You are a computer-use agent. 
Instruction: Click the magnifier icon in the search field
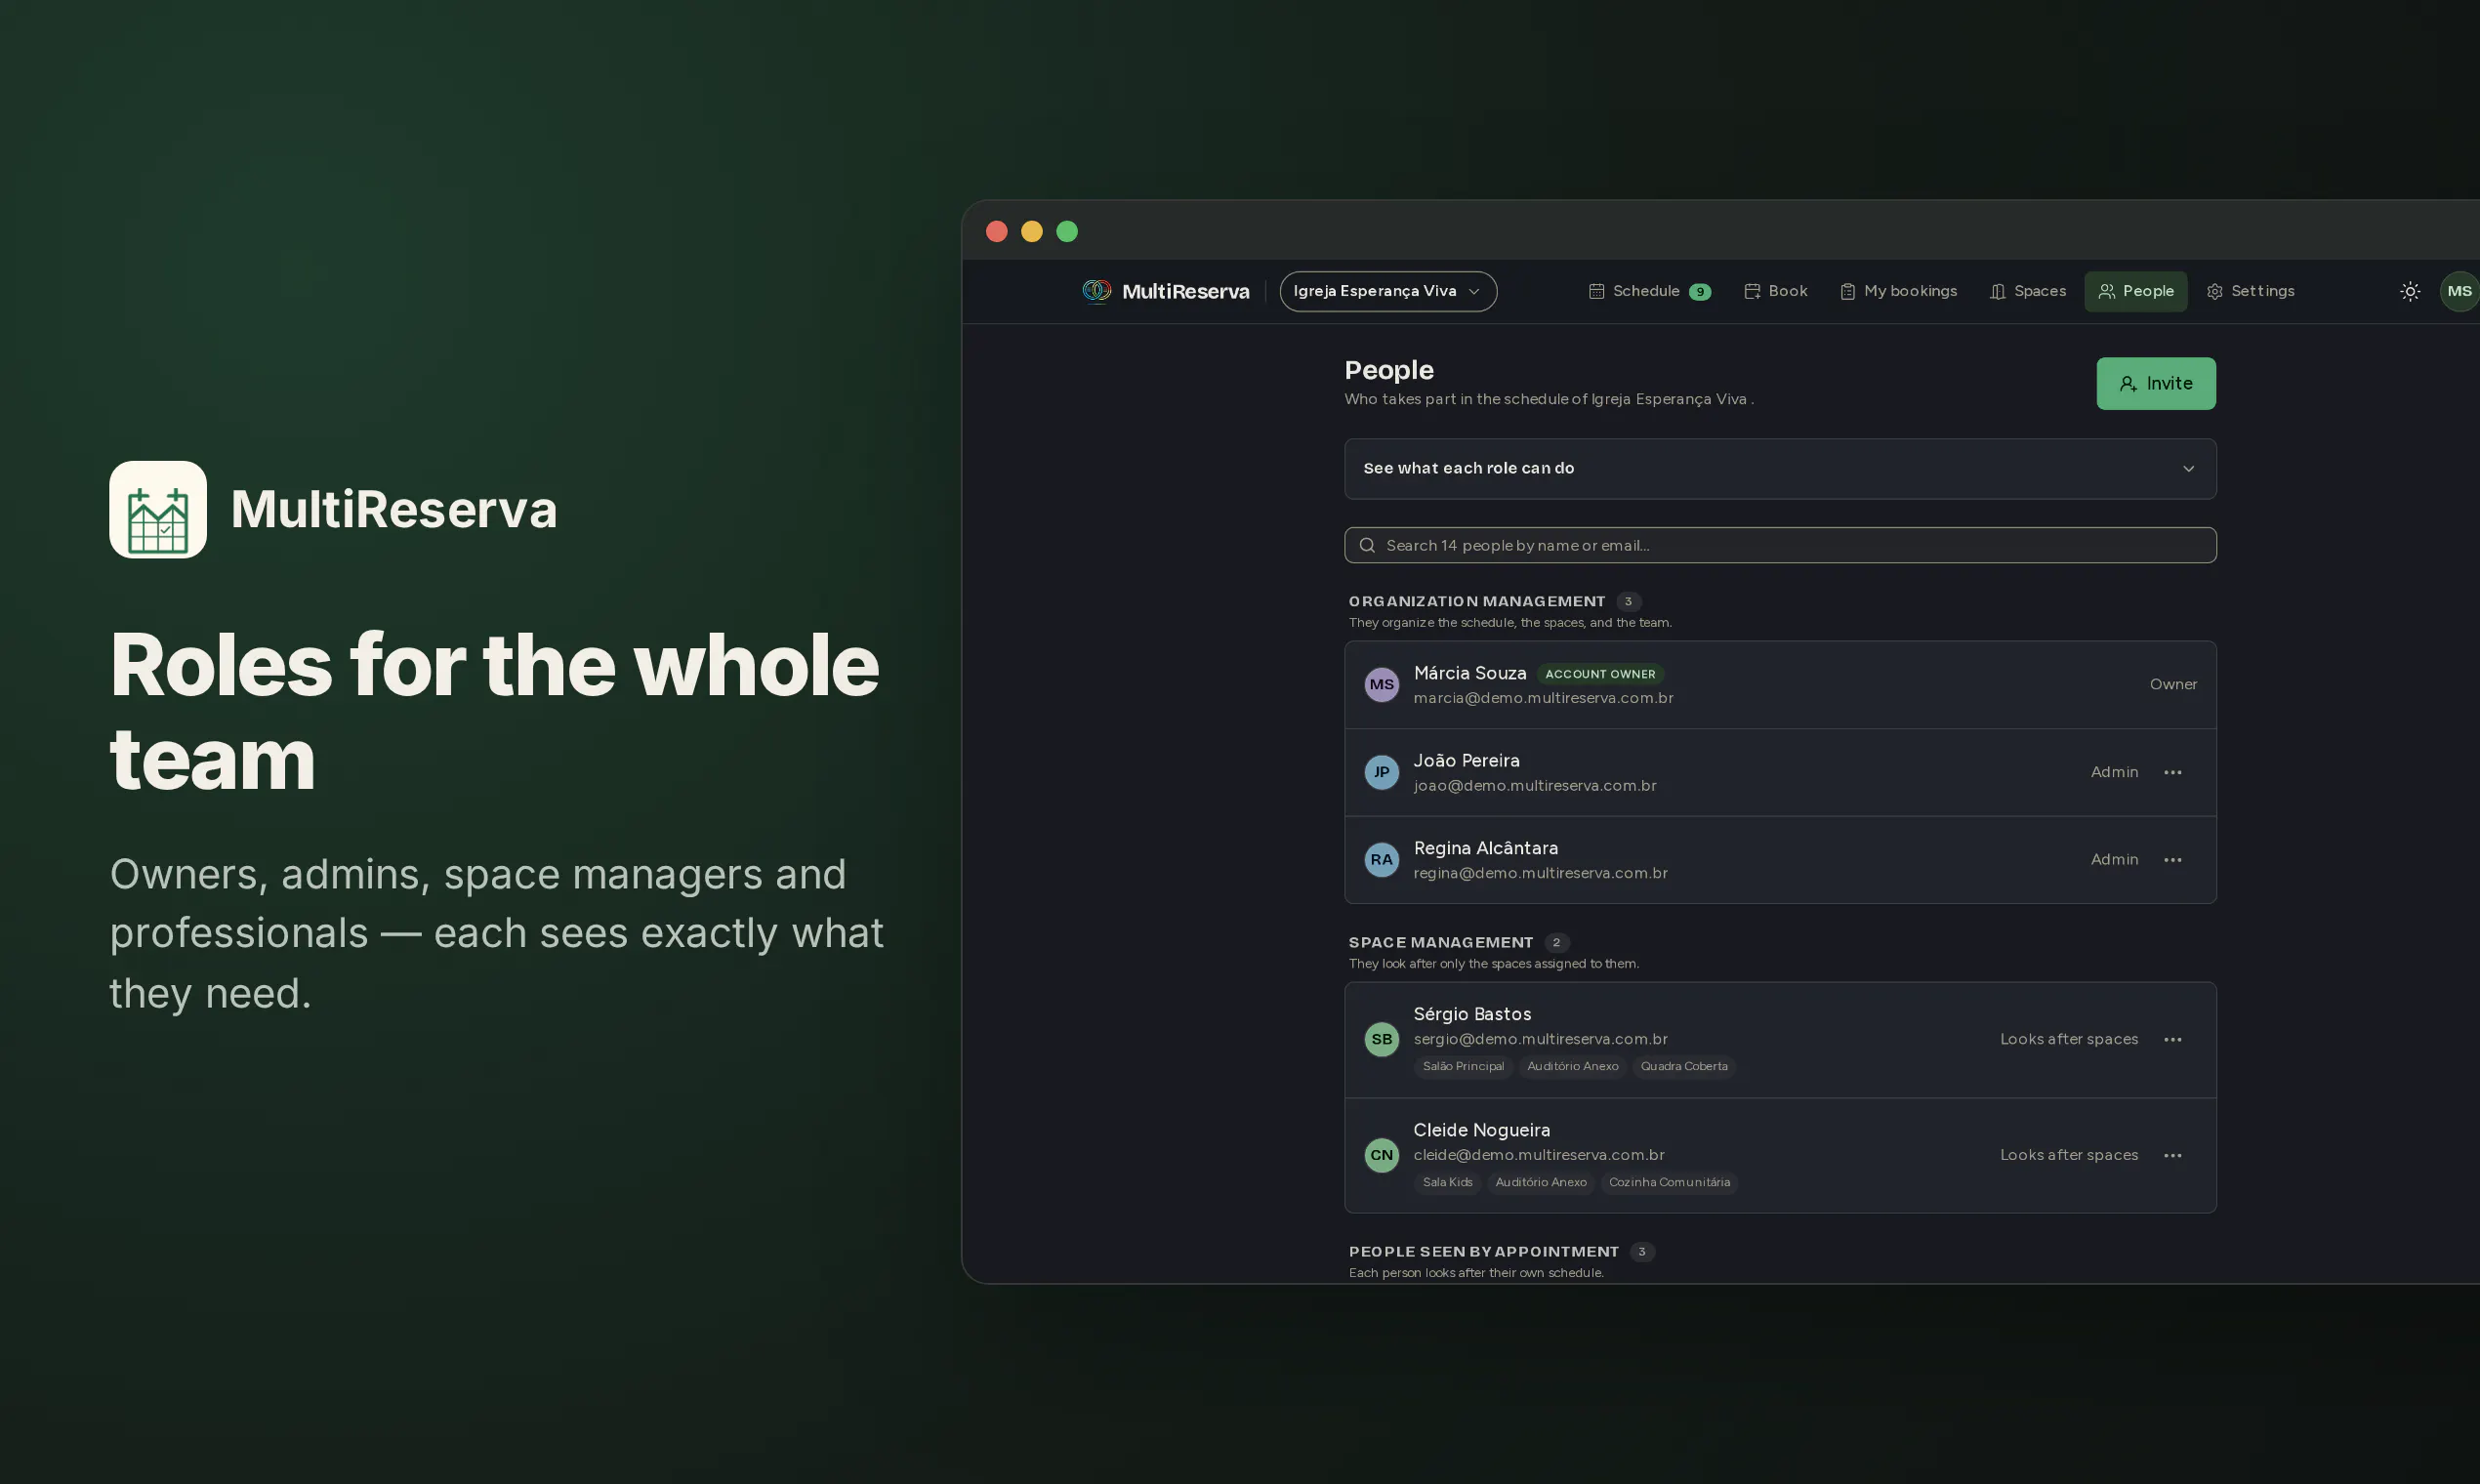(1367, 545)
